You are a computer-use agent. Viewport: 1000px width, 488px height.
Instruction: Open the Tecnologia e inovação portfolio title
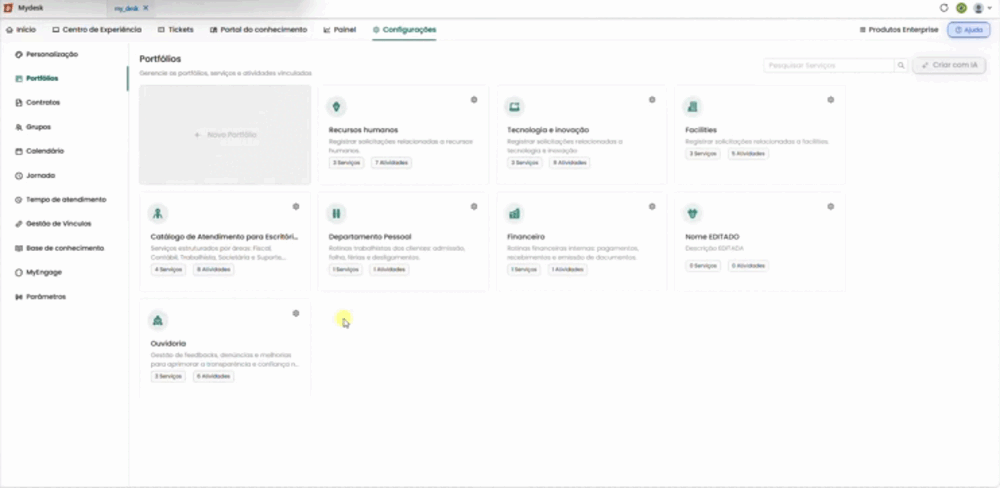click(548, 130)
